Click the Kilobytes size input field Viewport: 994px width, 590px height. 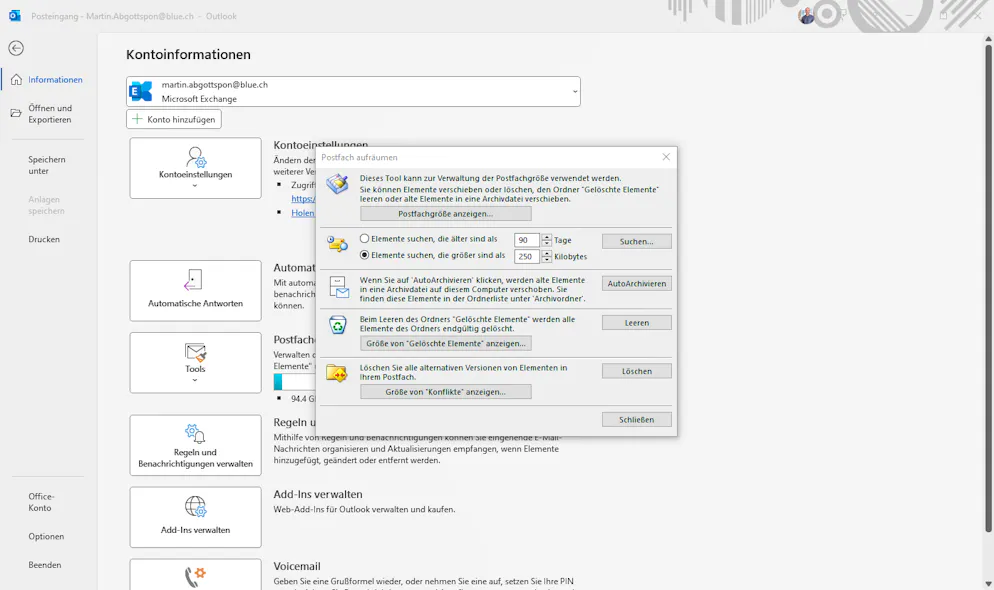(x=526, y=257)
